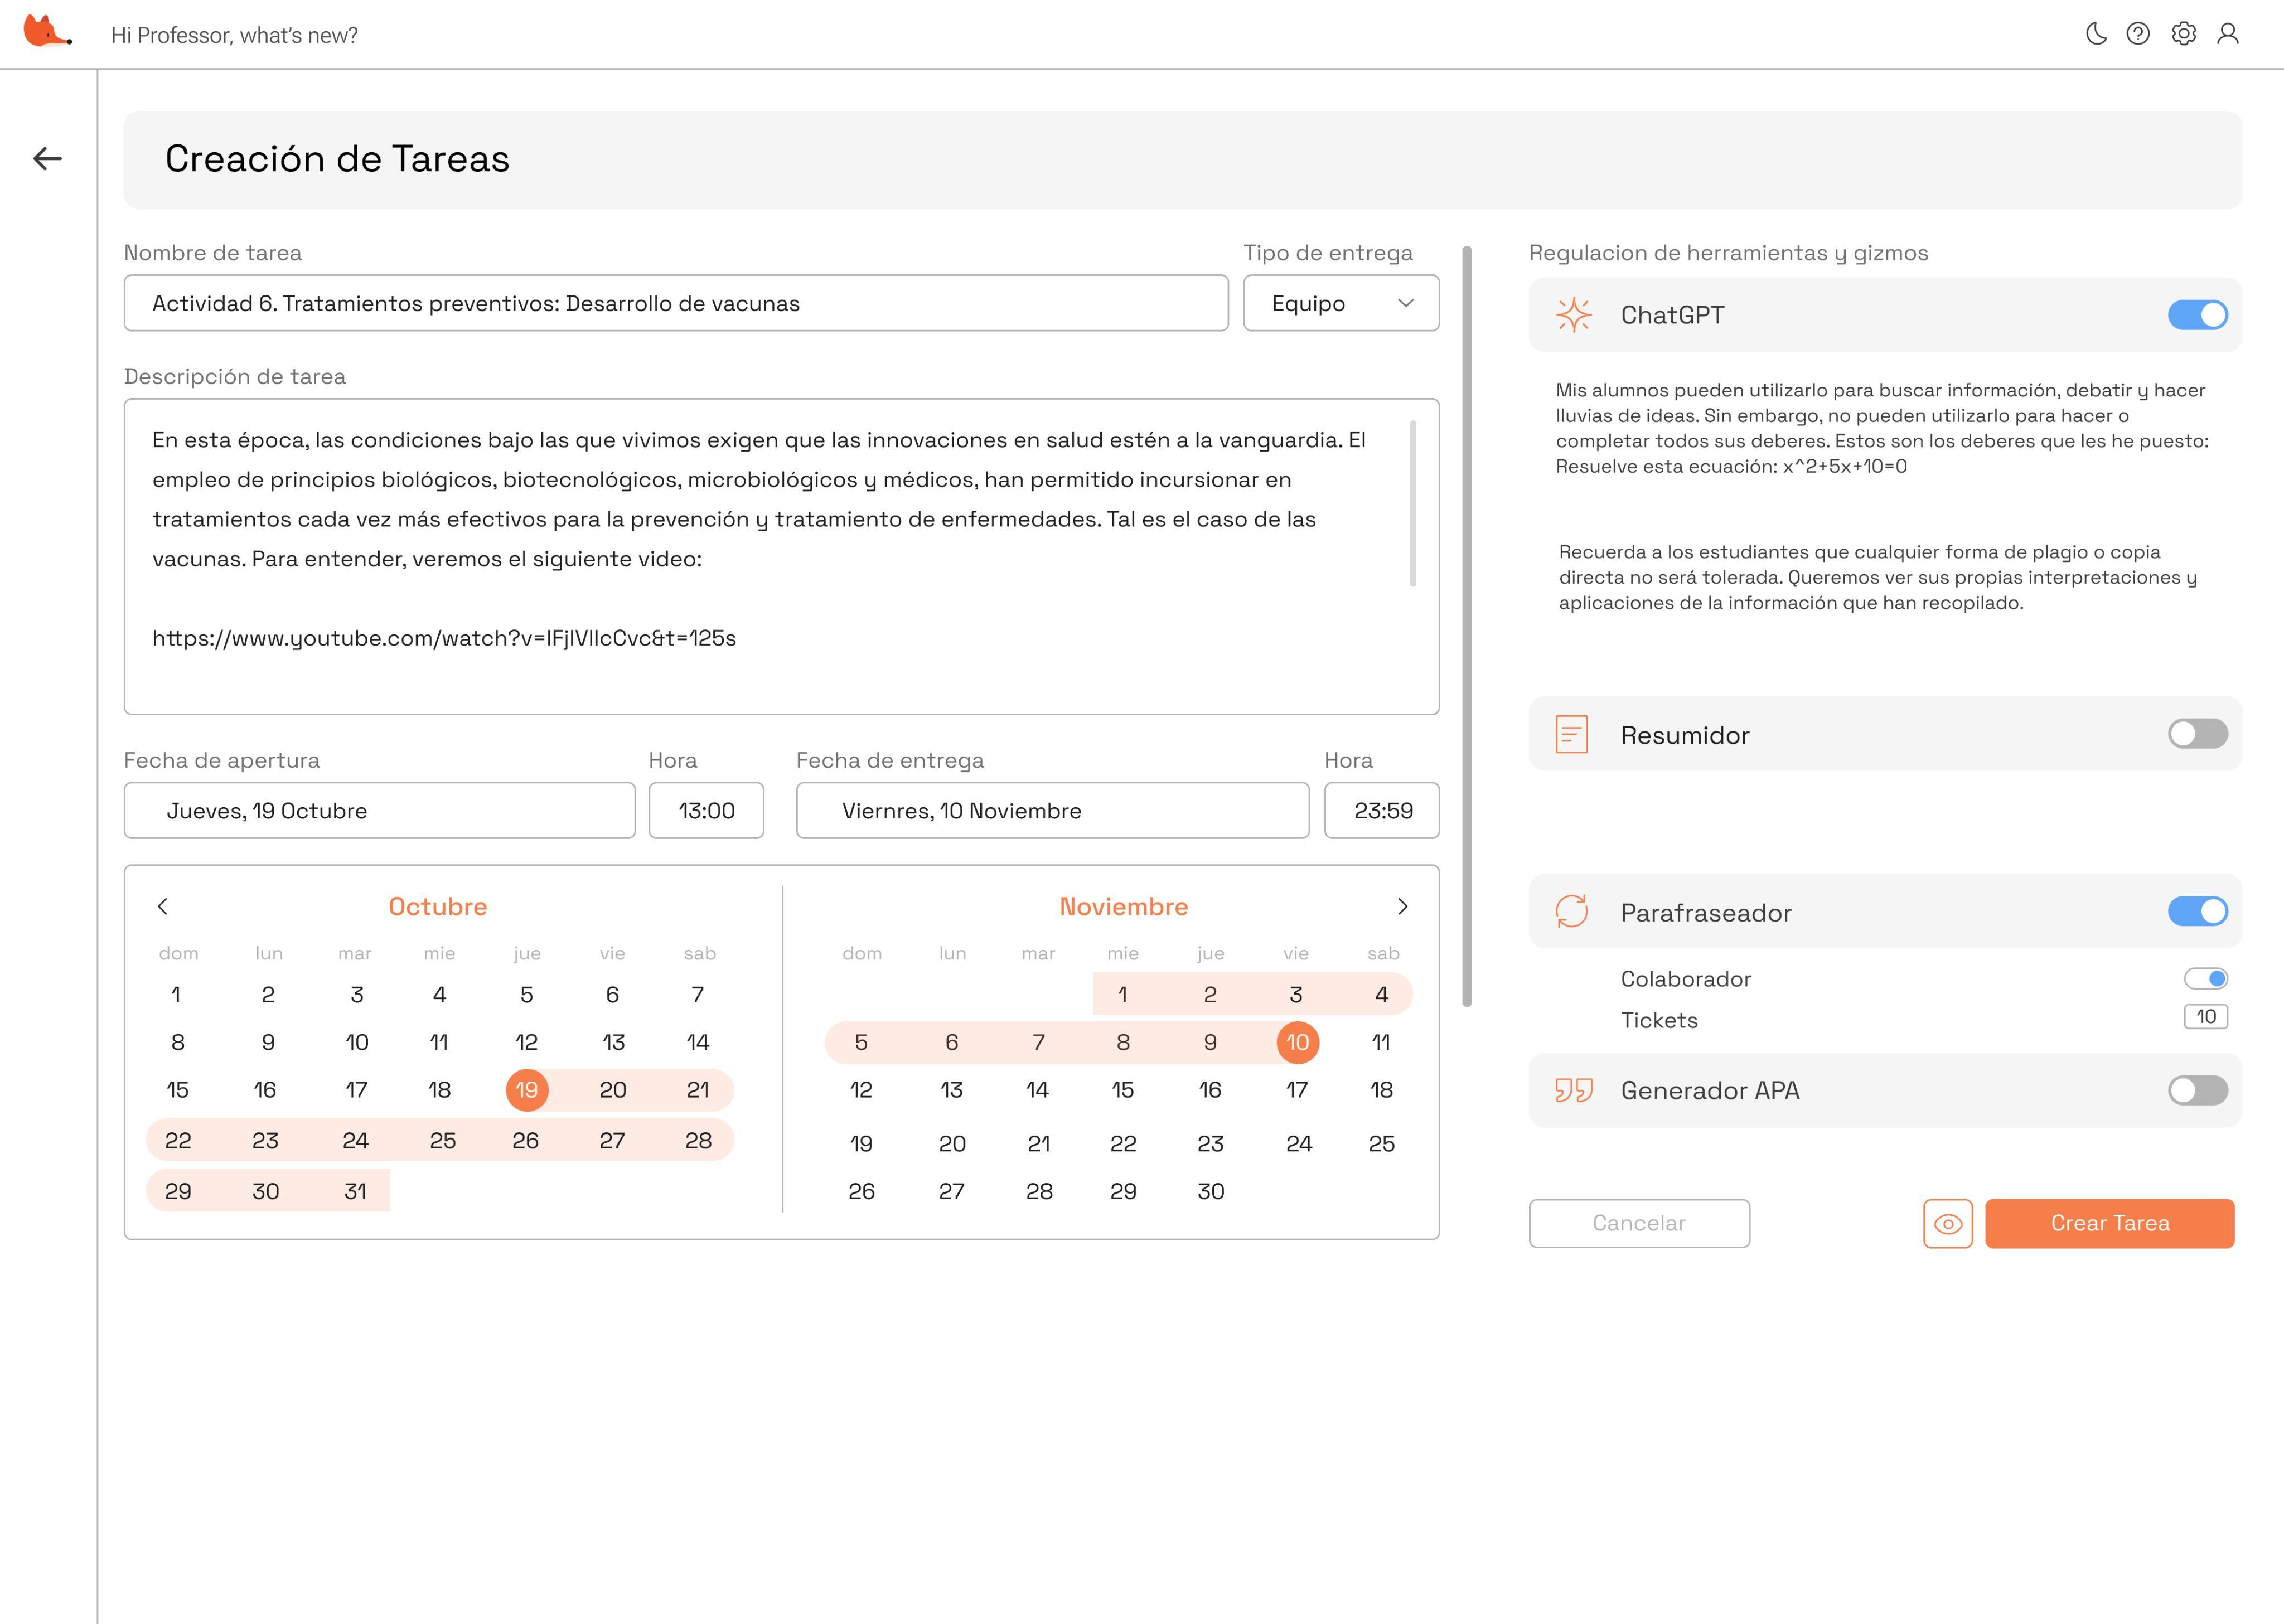Click the Crear Tarea button
This screenshot has height=1624, width=2284.
[x=2109, y=1223]
